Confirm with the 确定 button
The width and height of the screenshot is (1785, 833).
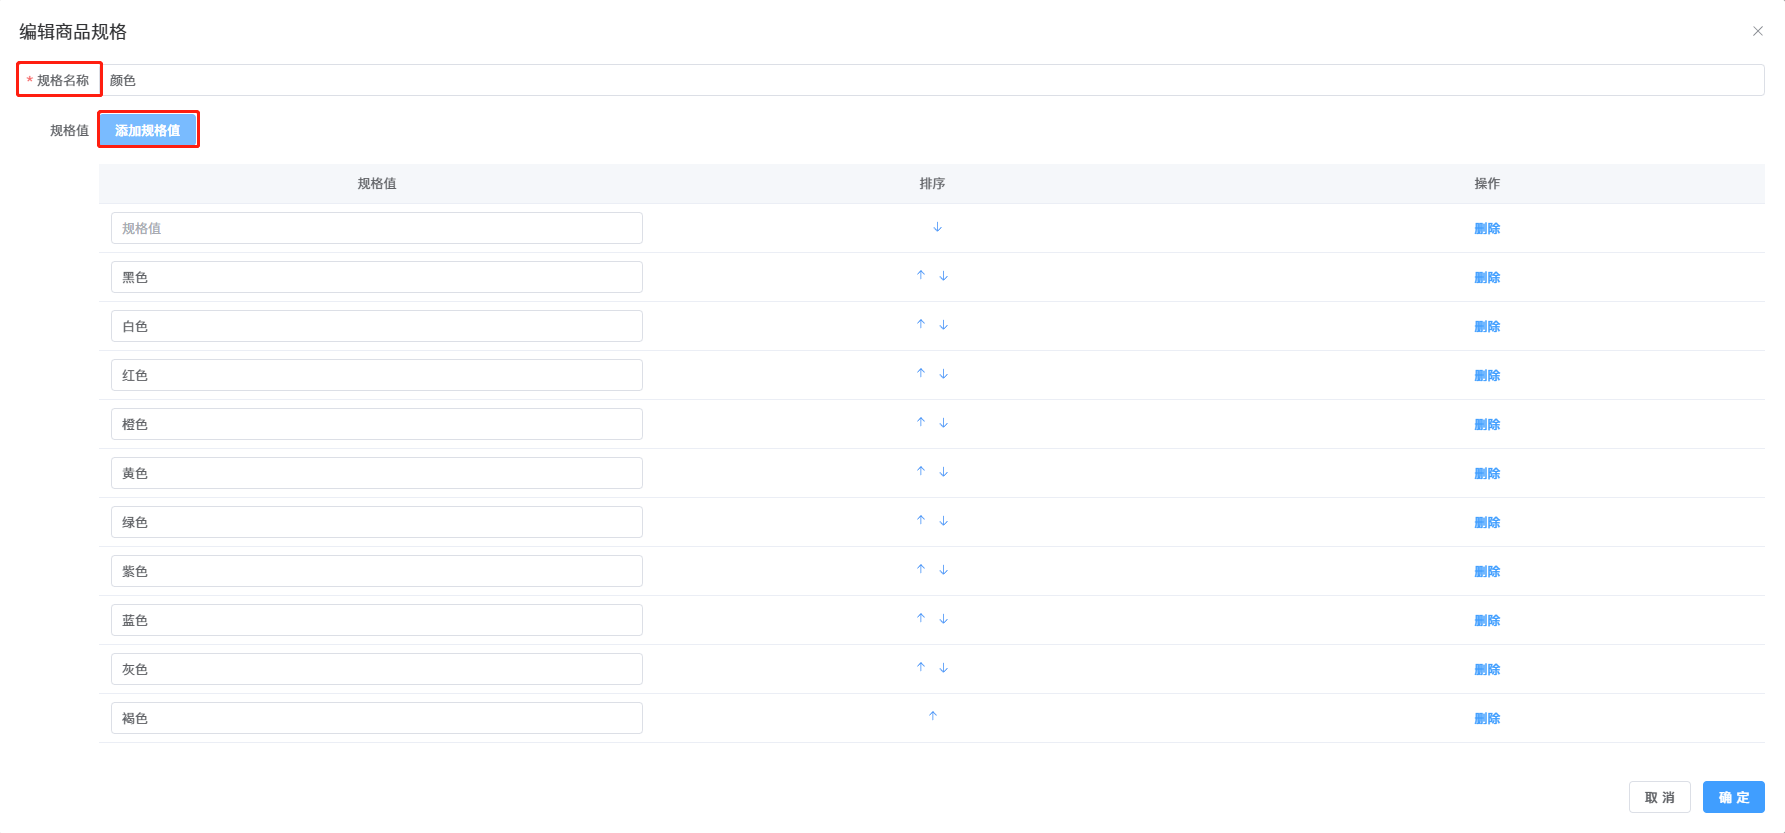[1733, 797]
